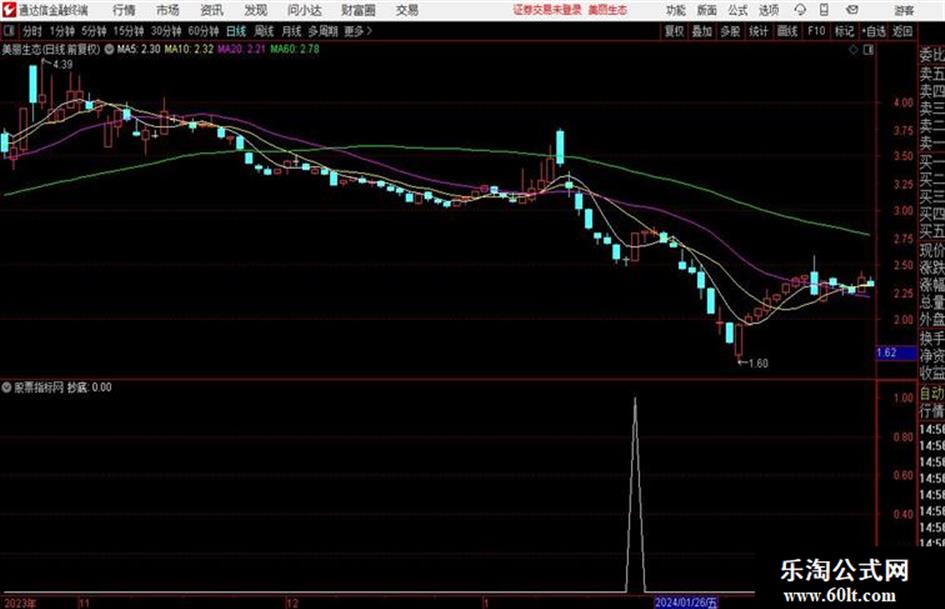Click the 美丽生态(日线 前复权) chart title
945x609 pixels.
51,49
